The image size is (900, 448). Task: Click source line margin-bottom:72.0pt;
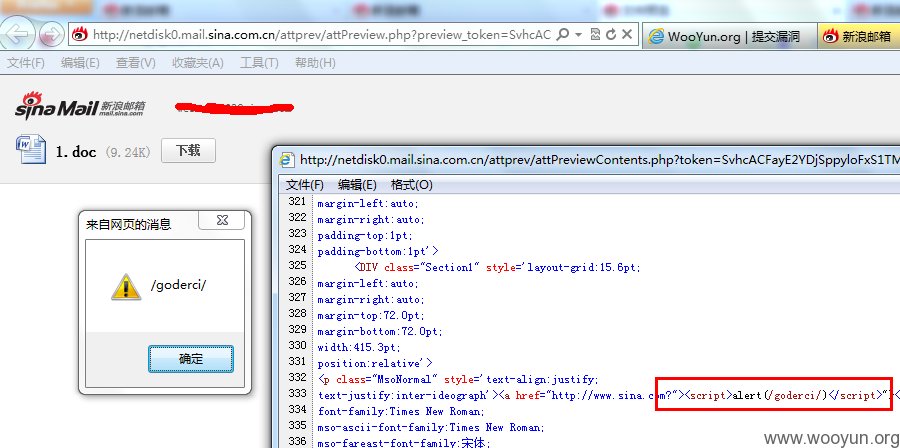[380, 332]
